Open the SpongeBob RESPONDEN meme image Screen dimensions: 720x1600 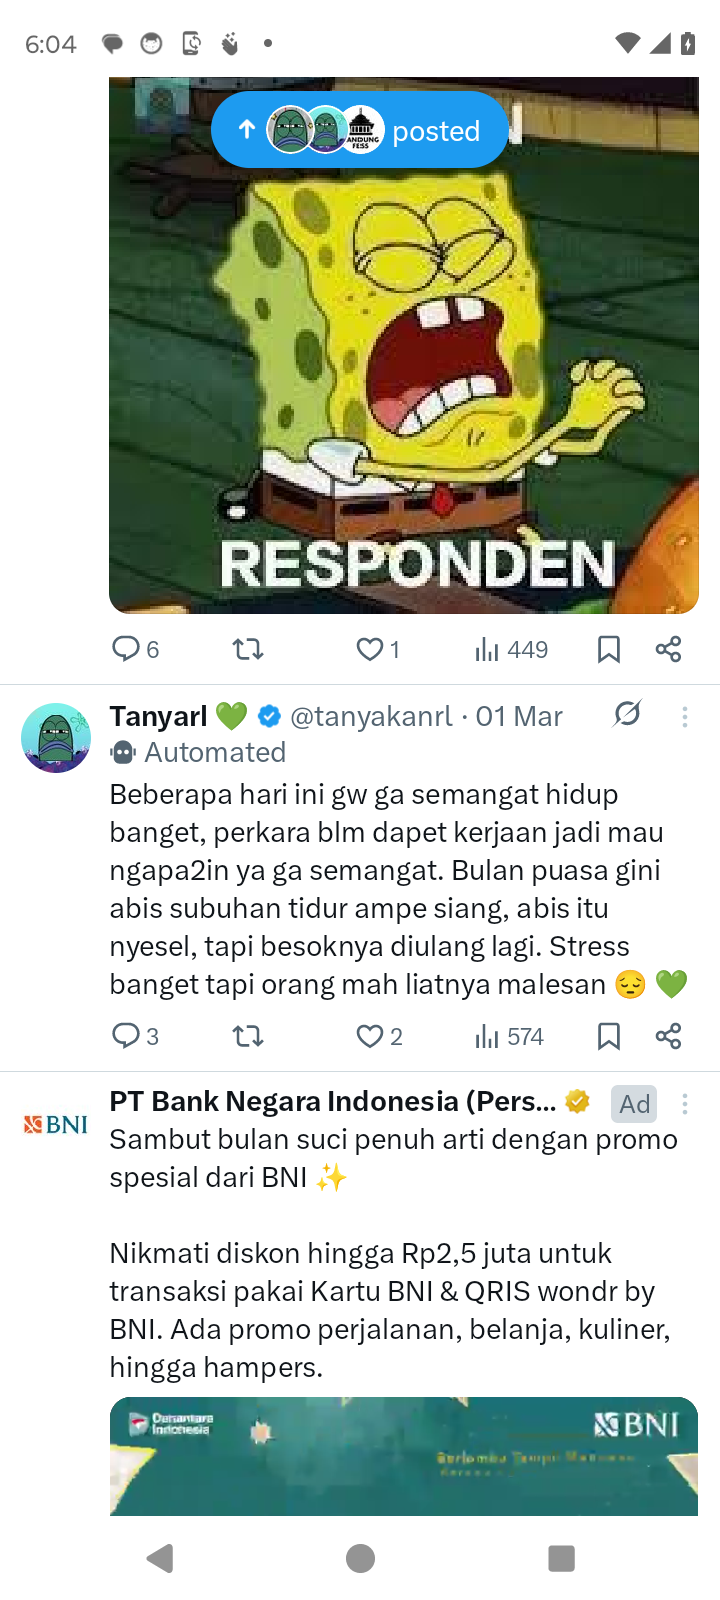click(404, 345)
